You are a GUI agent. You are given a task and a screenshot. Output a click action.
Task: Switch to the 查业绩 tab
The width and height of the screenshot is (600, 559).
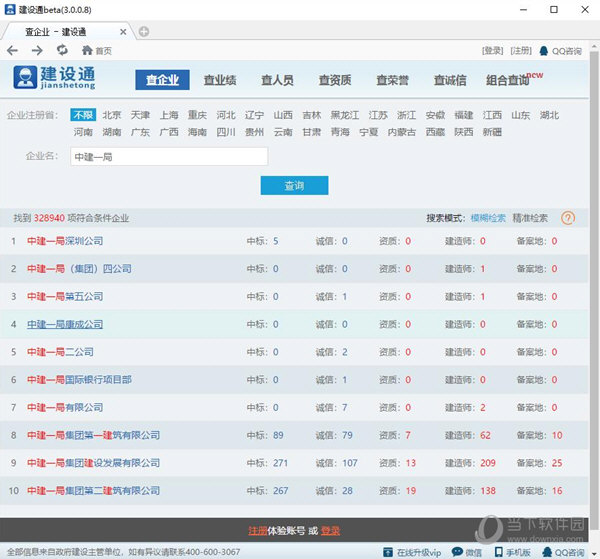pos(220,80)
